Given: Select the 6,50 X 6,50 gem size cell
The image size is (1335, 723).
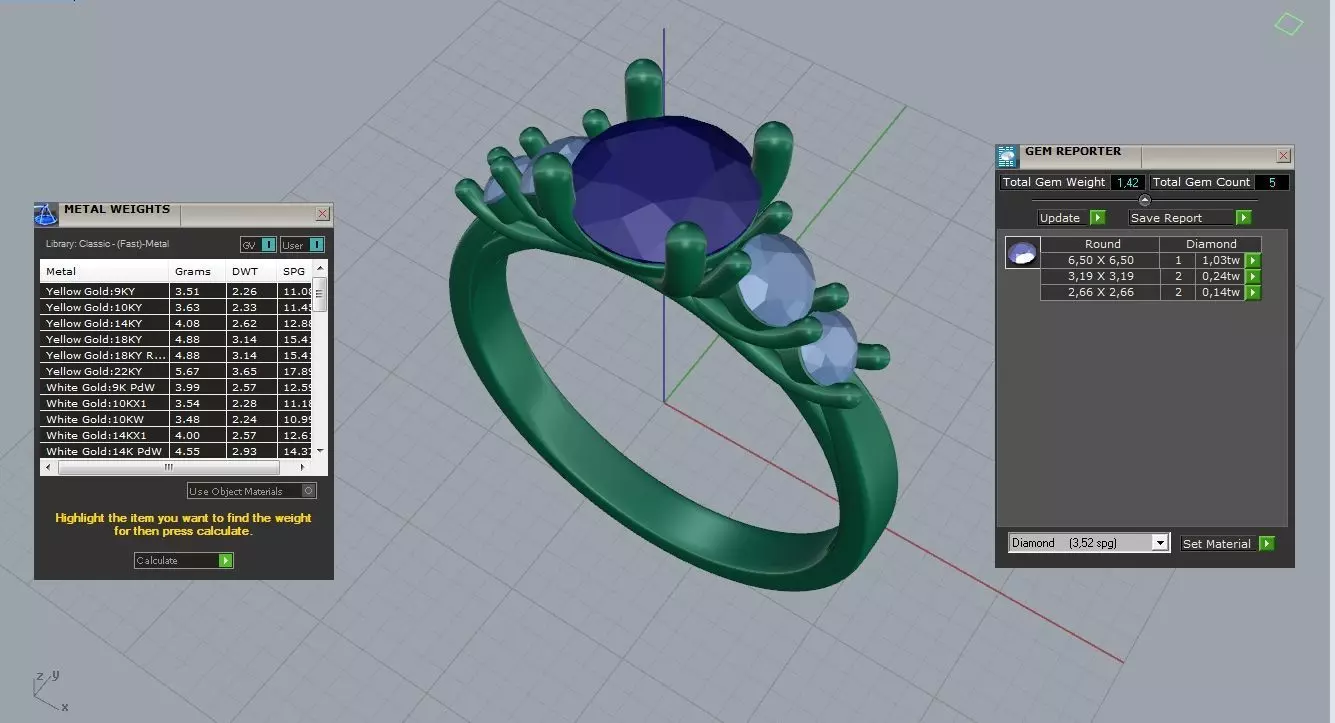Looking at the screenshot, I should click(x=1100, y=261).
